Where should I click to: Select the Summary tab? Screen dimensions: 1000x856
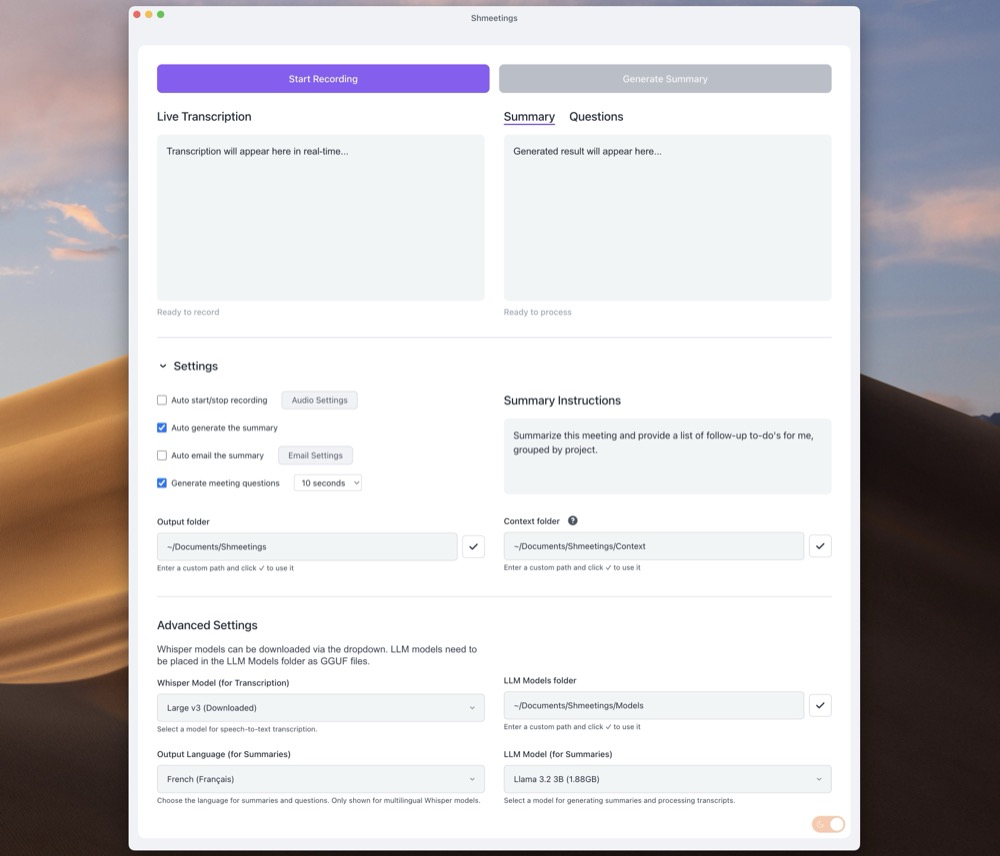tap(528, 117)
